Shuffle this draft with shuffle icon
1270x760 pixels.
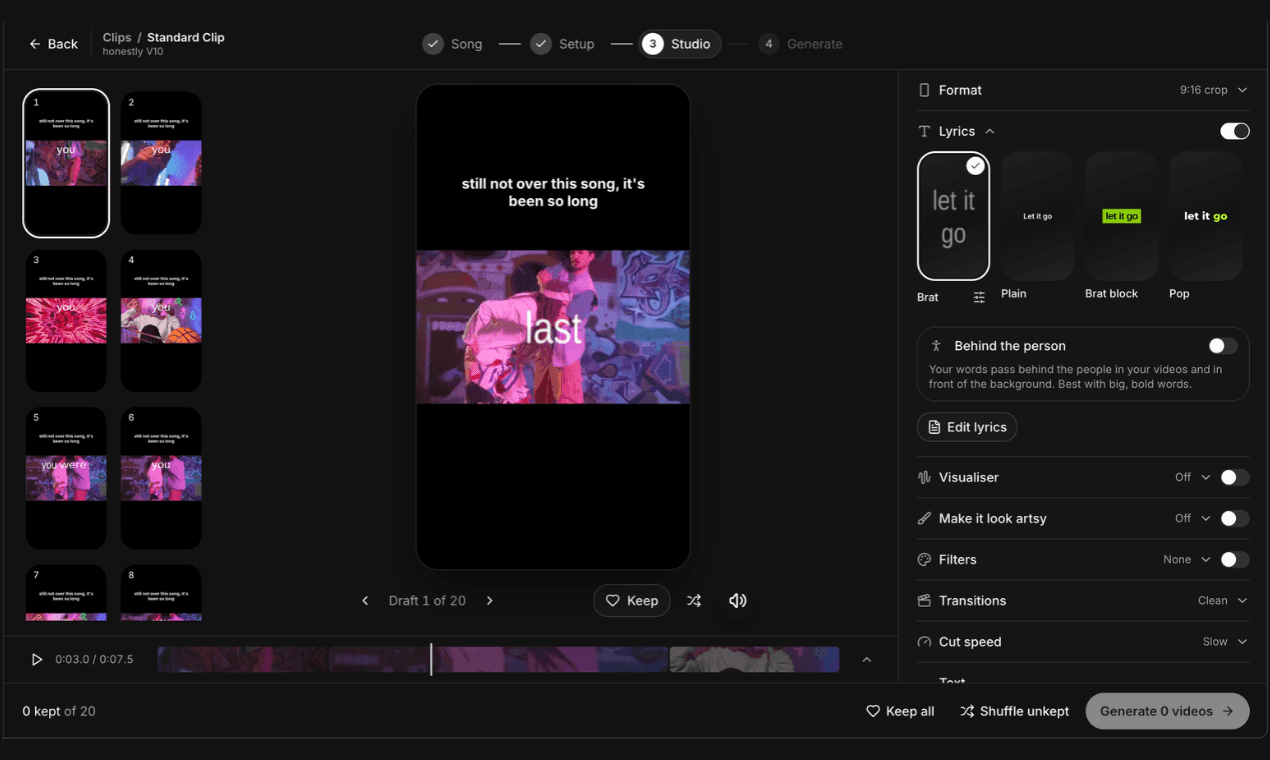(694, 601)
